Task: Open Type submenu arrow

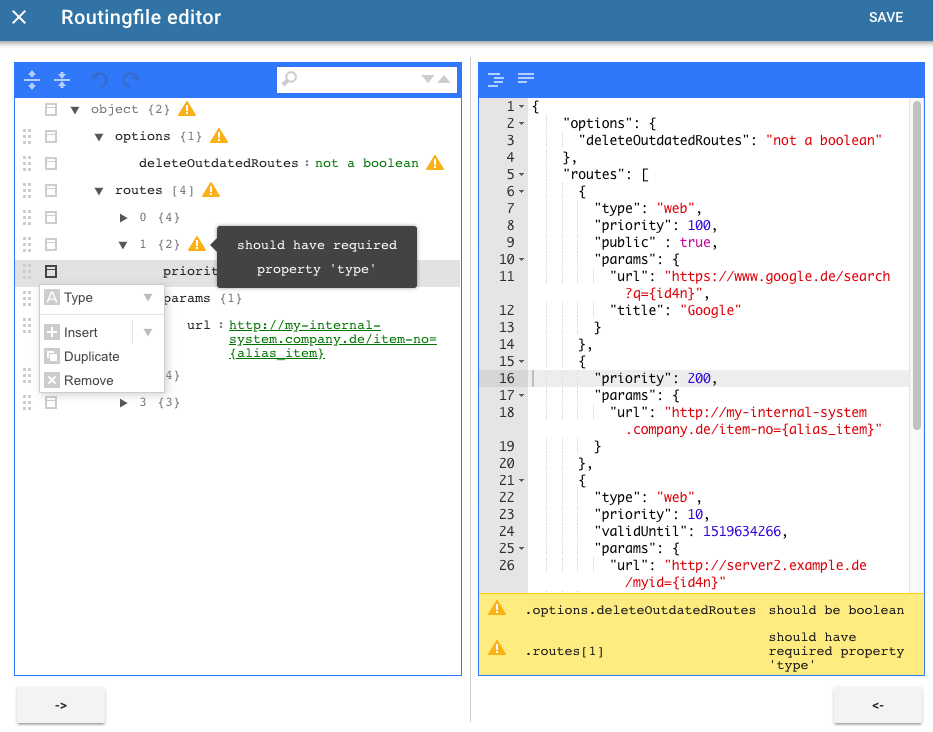Action: click(x=148, y=297)
